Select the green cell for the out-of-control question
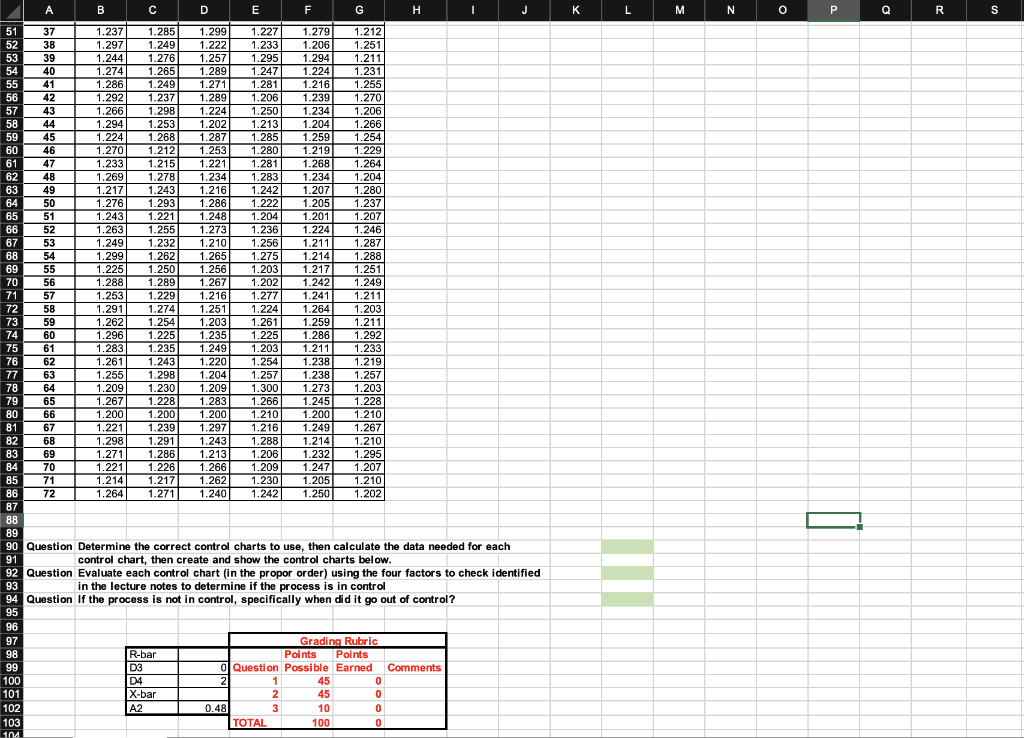The width and height of the screenshot is (1024, 738). point(627,599)
